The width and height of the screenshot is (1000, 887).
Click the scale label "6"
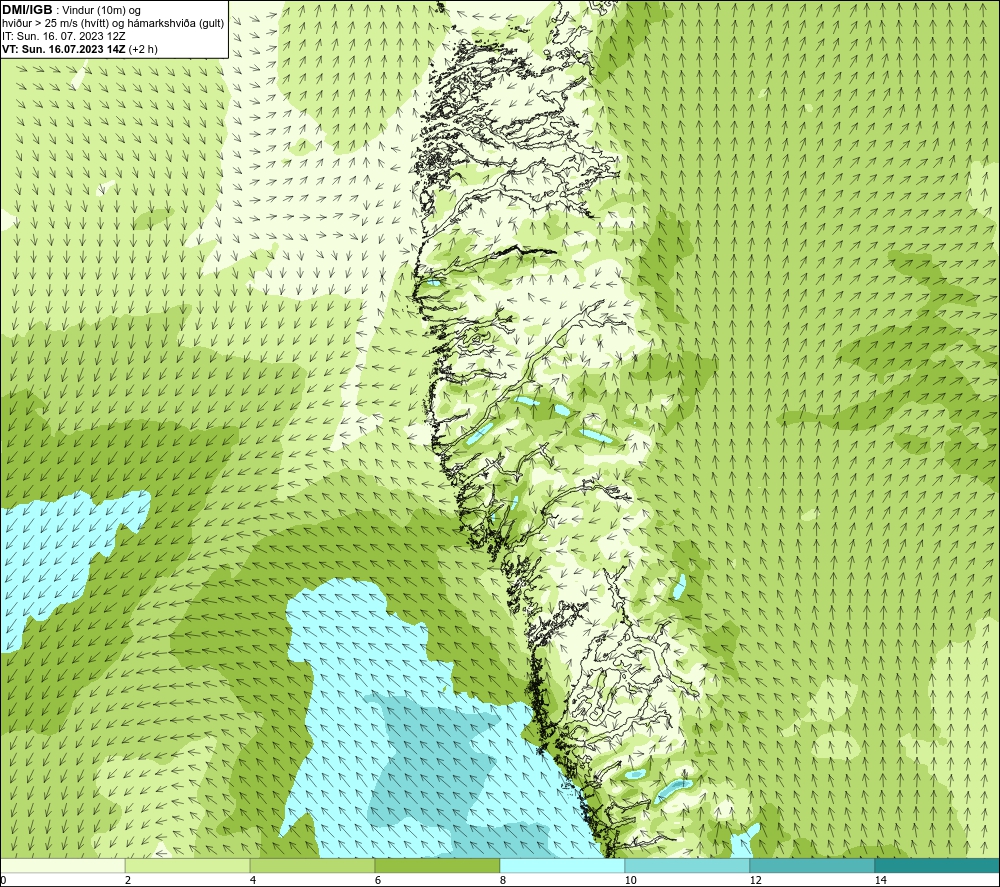378,880
